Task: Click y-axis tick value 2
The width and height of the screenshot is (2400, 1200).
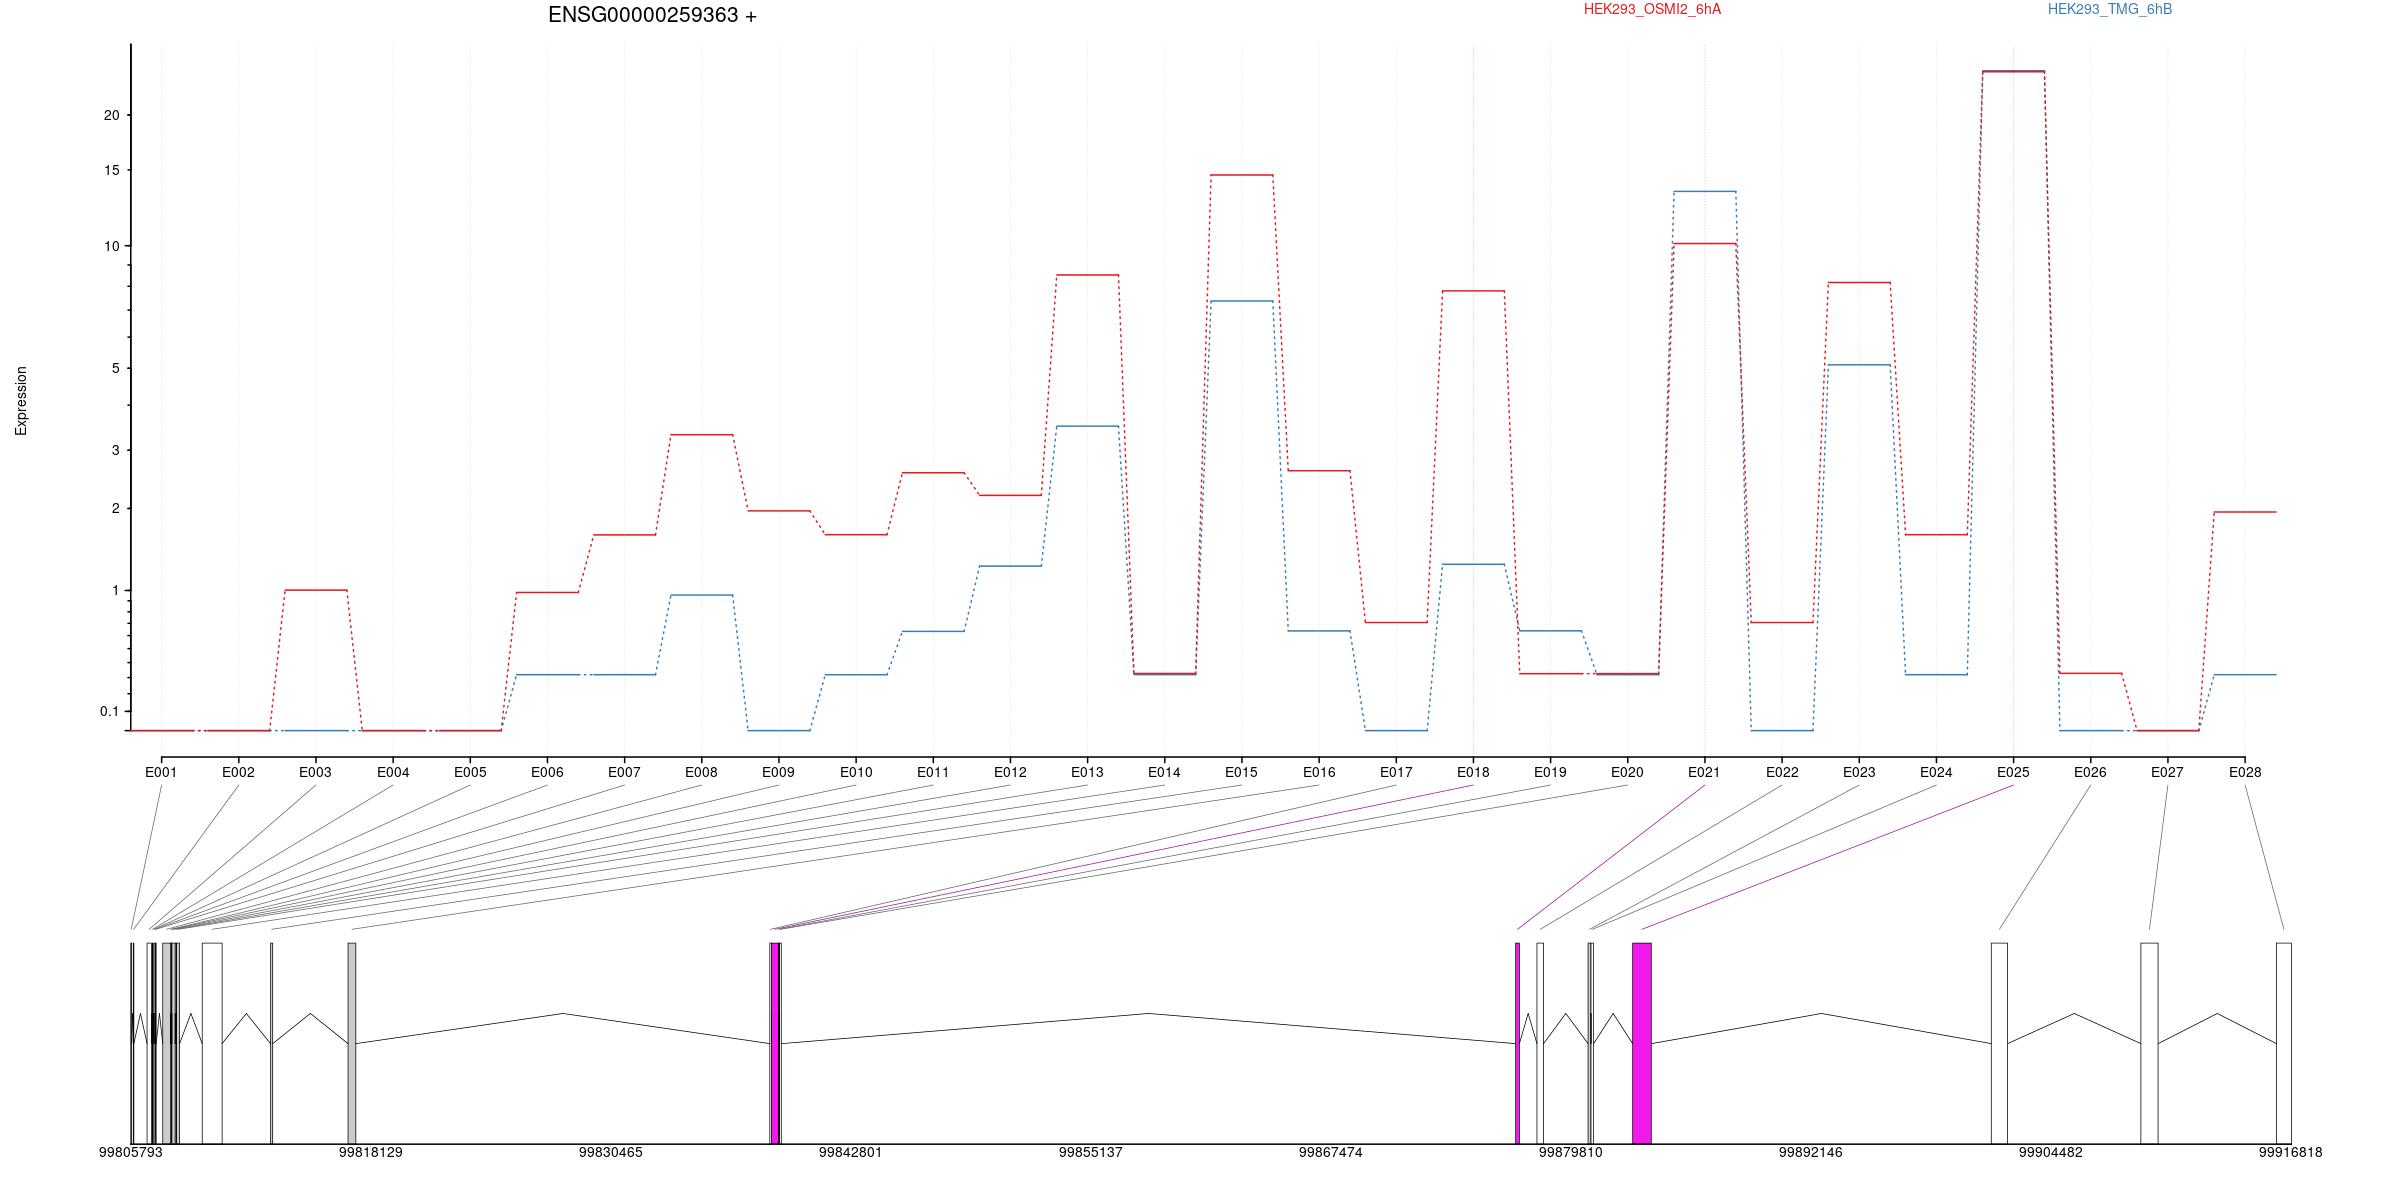Action: point(115,508)
